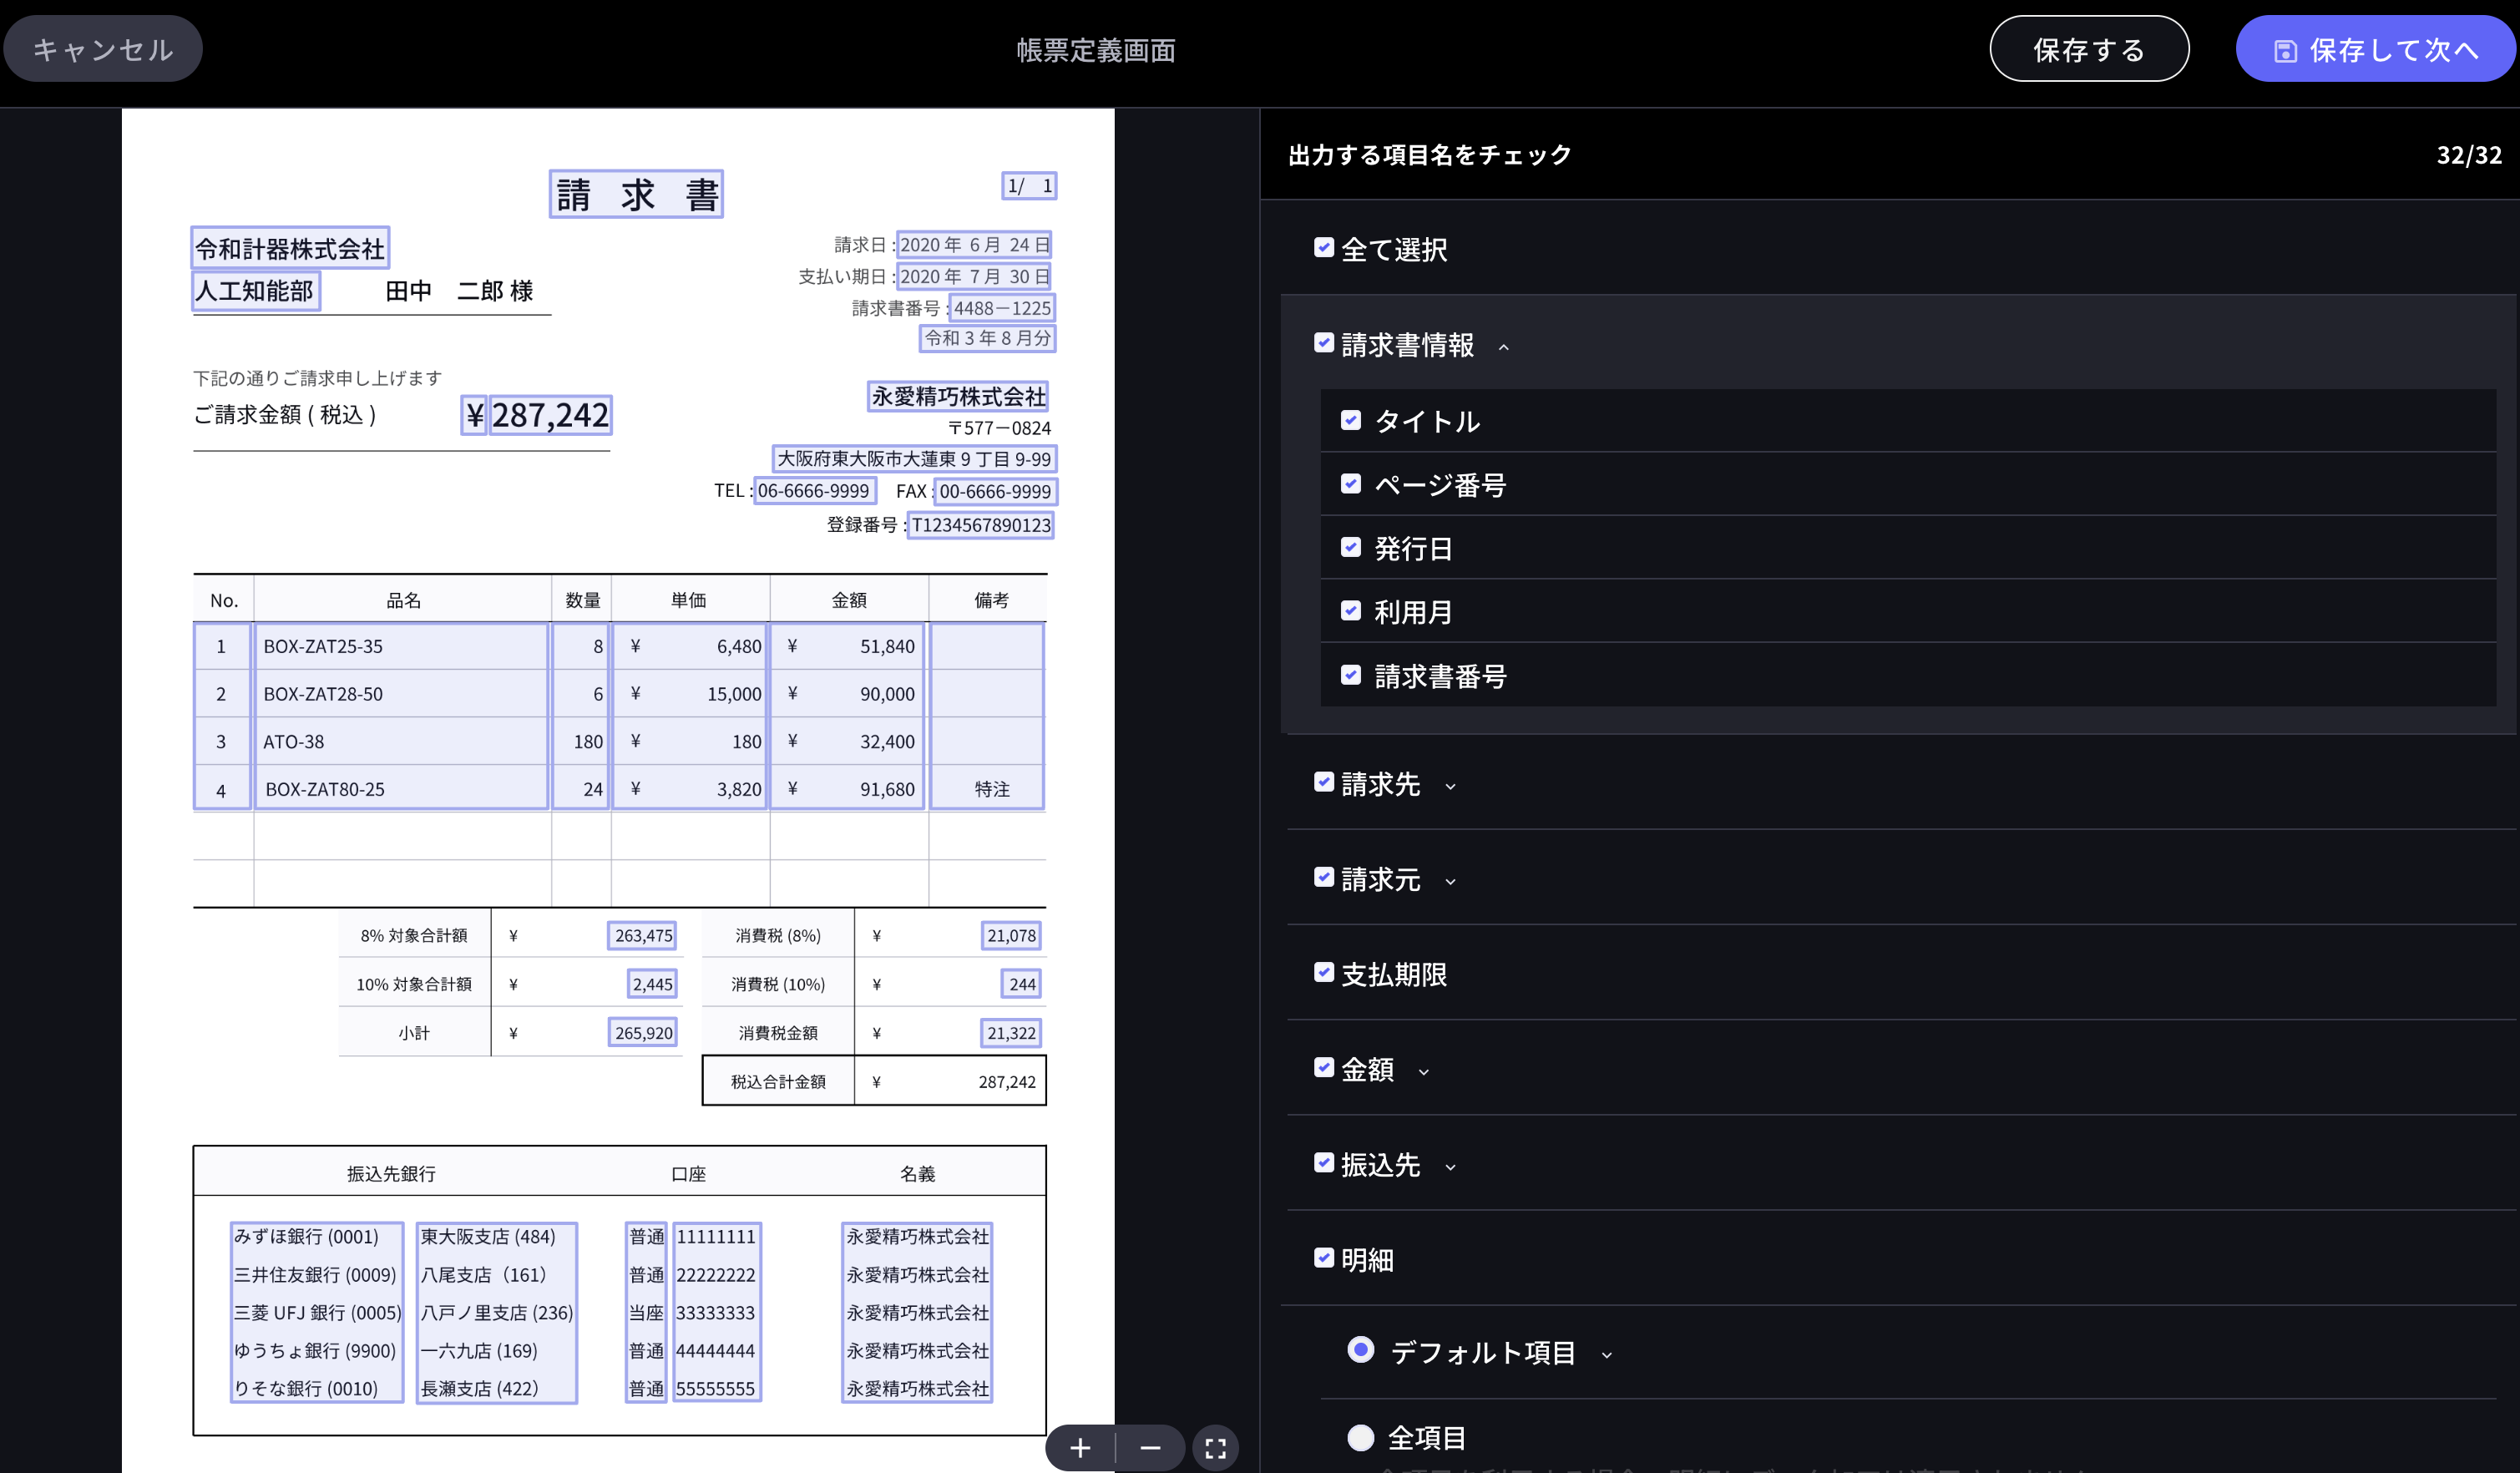Toggle the 請求元 checkbox
The image size is (2520, 1473).
click(1324, 877)
